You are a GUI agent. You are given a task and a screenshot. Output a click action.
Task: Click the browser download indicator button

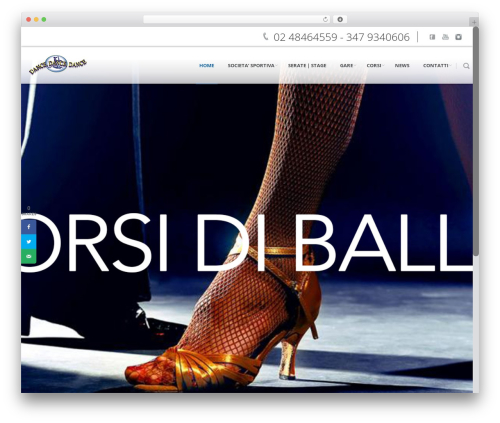[340, 20]
